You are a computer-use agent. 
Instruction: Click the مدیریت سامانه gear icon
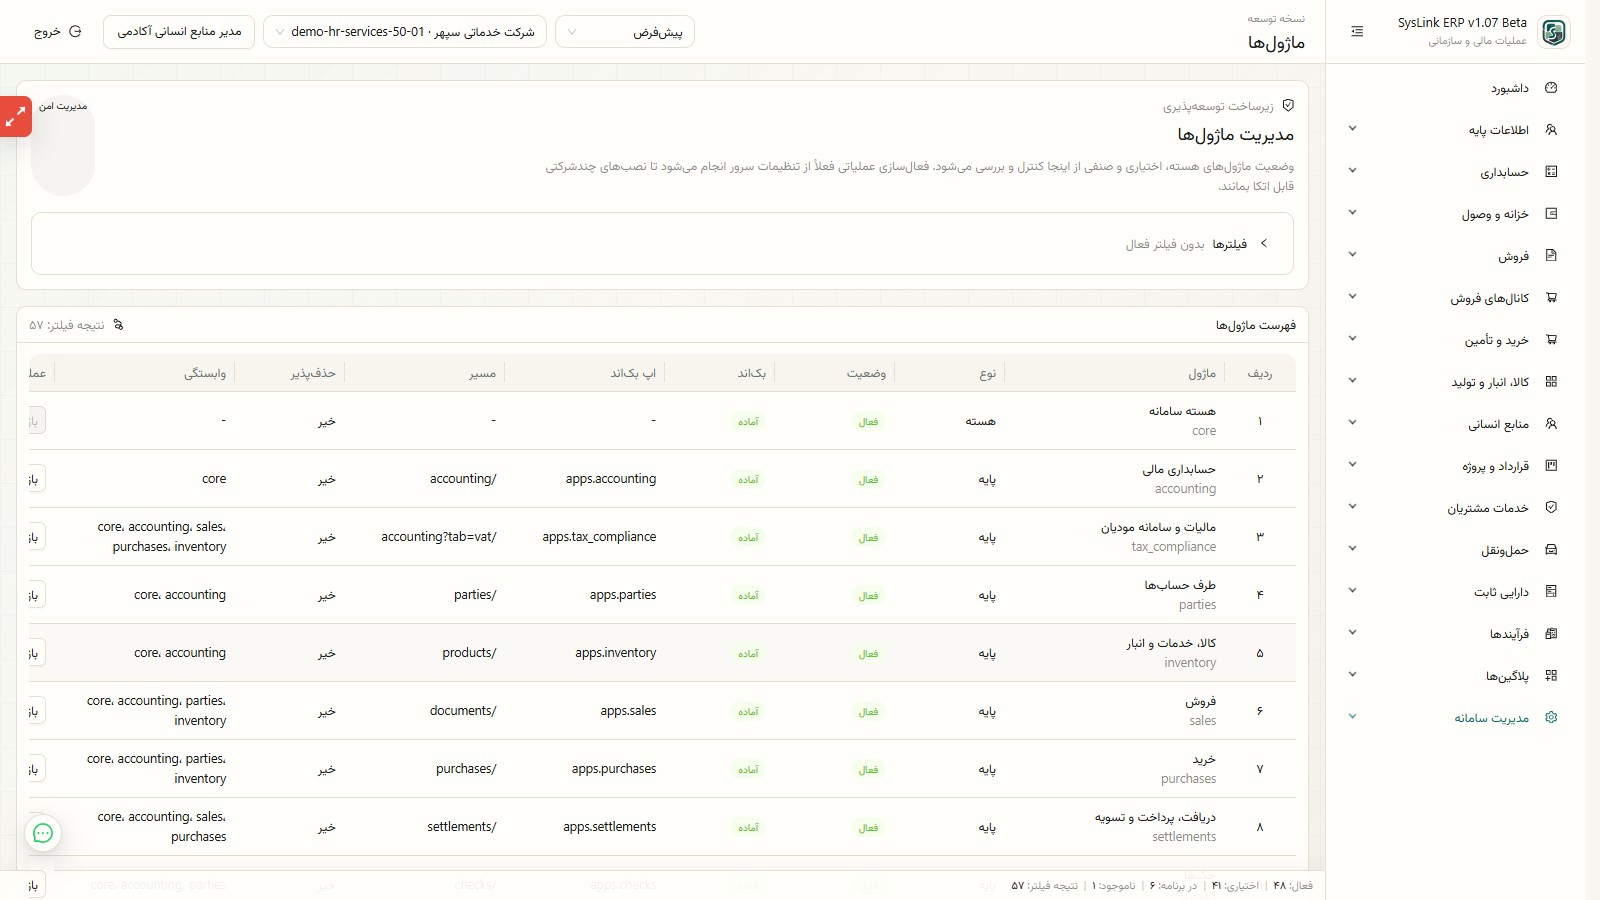pyautogui.click(x=1551, y=718)
